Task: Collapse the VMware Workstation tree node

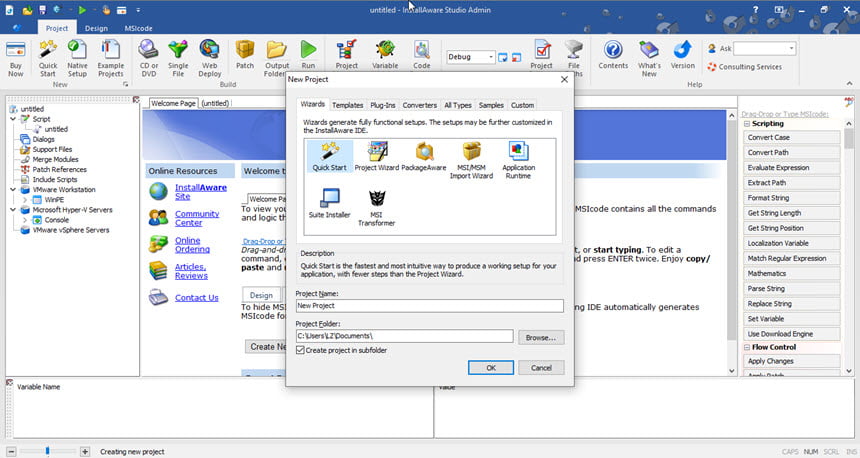Action: click(x=13, y=190)
